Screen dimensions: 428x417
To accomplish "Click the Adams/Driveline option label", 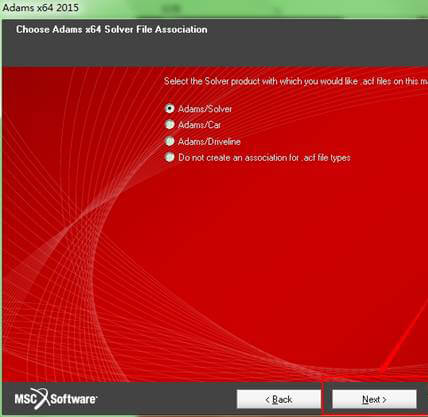I will point(209,141).
